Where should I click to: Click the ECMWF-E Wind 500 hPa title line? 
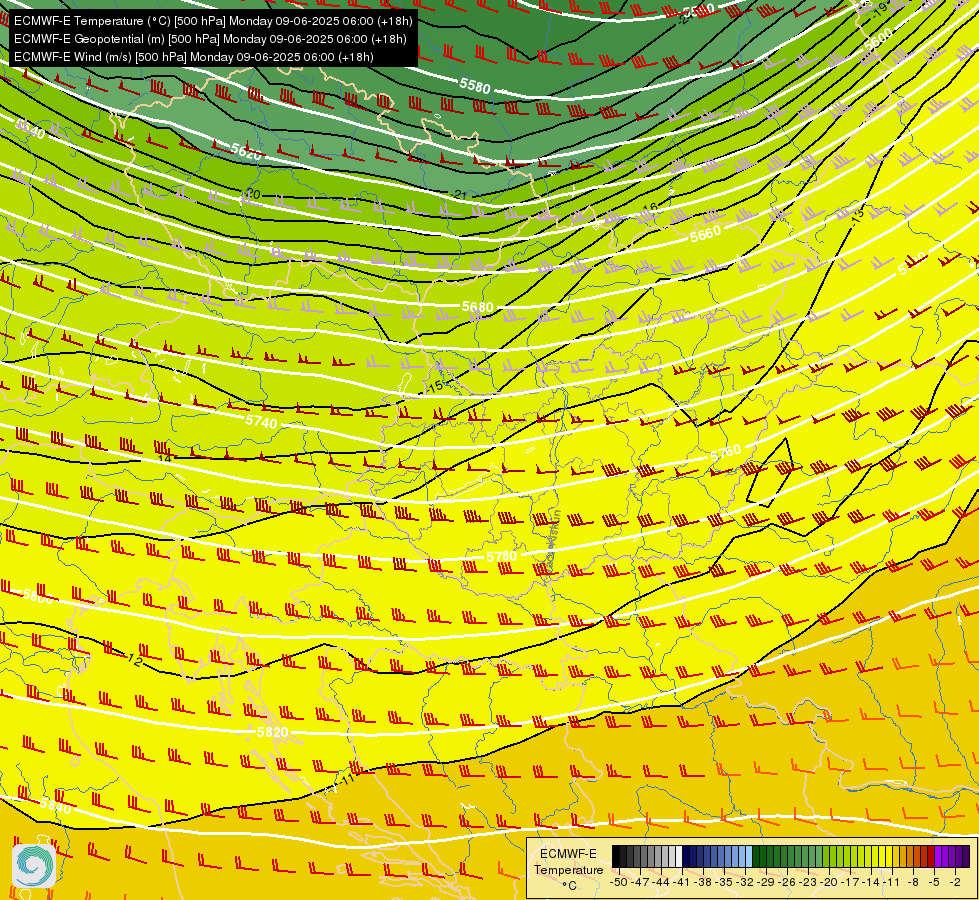[194, 57]
